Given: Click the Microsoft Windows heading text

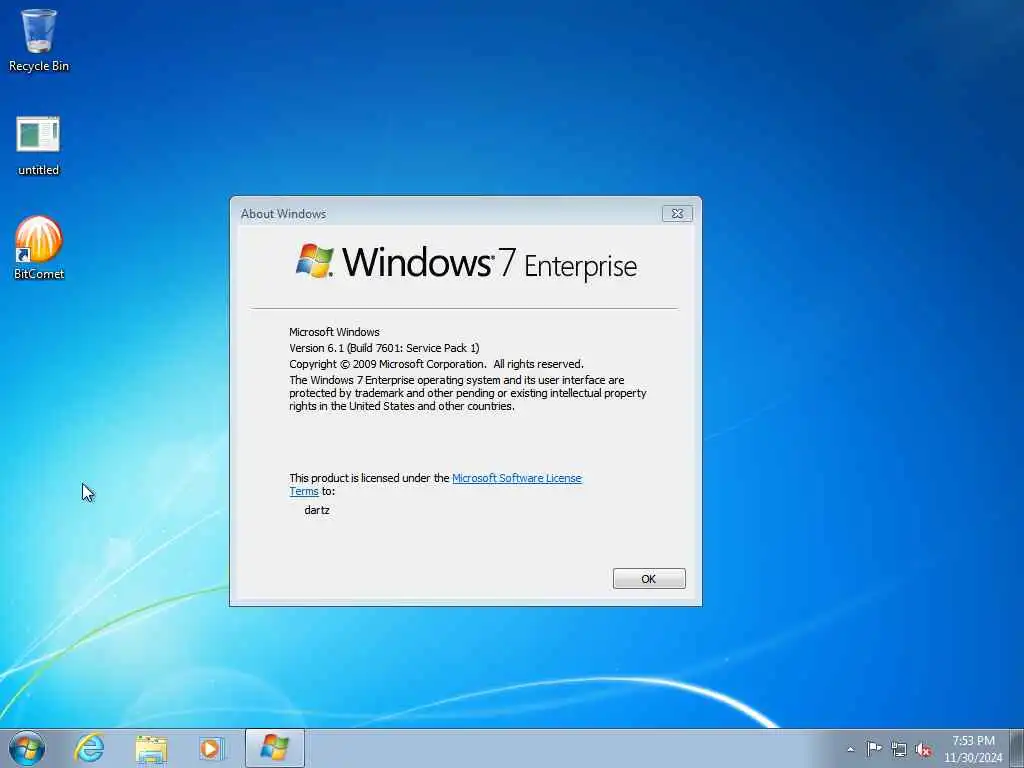Looking at the screenshot, I should click(334, 332).
